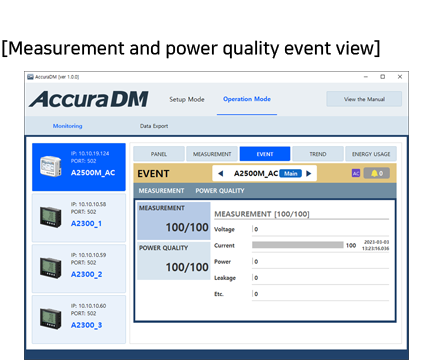Viewport: 433px width, 361px height.
Task: Open the ENERGY USAGE tab
Action: pos(371,154)
